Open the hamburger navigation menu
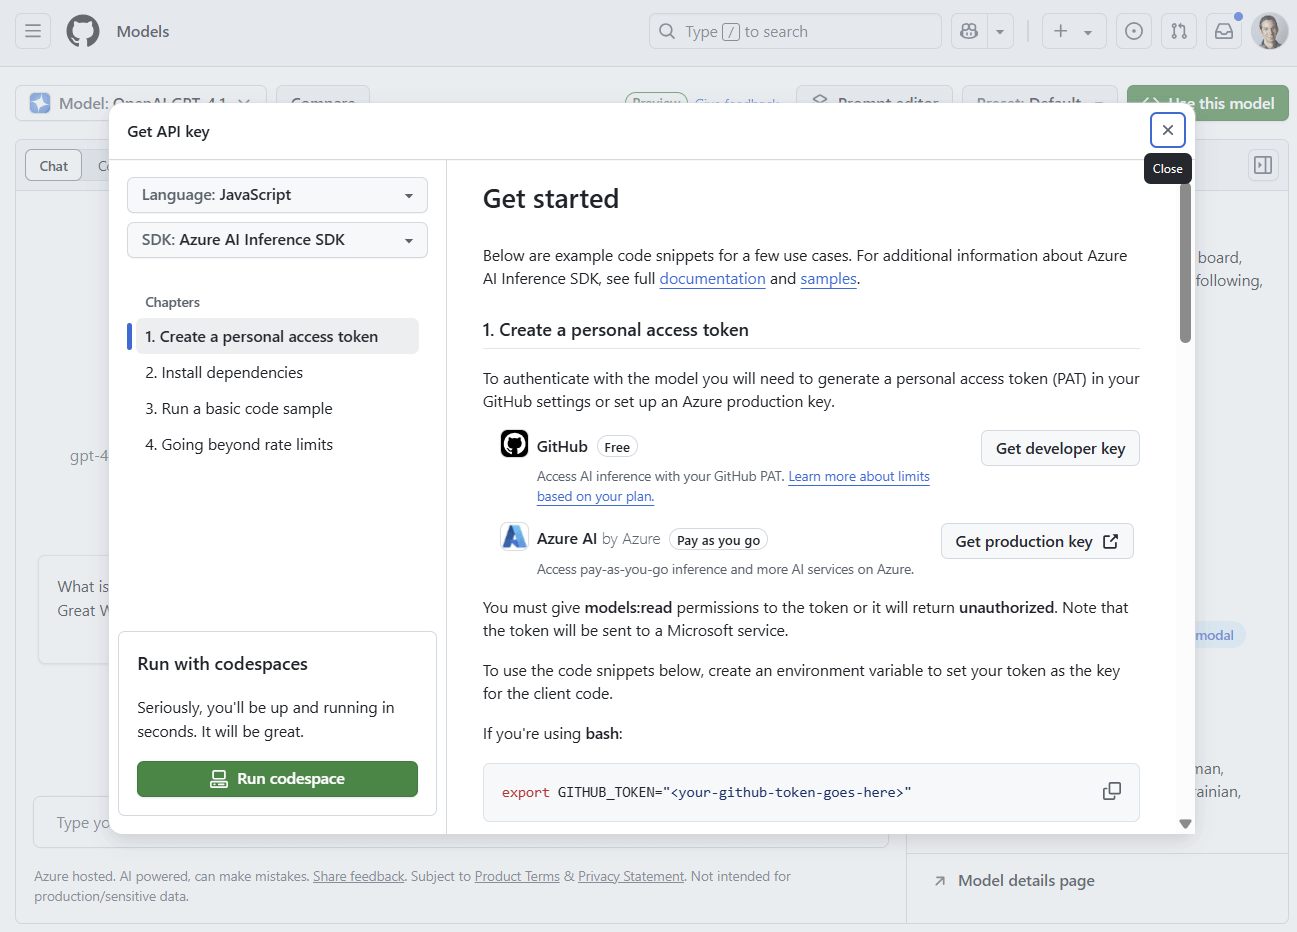Image resolution: width=1297 pixels, height=932 pixels. pos(33,31)
